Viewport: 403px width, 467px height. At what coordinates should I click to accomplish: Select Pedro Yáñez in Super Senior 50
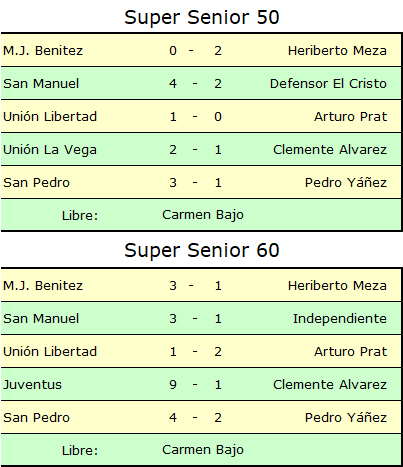pos(346,183)
